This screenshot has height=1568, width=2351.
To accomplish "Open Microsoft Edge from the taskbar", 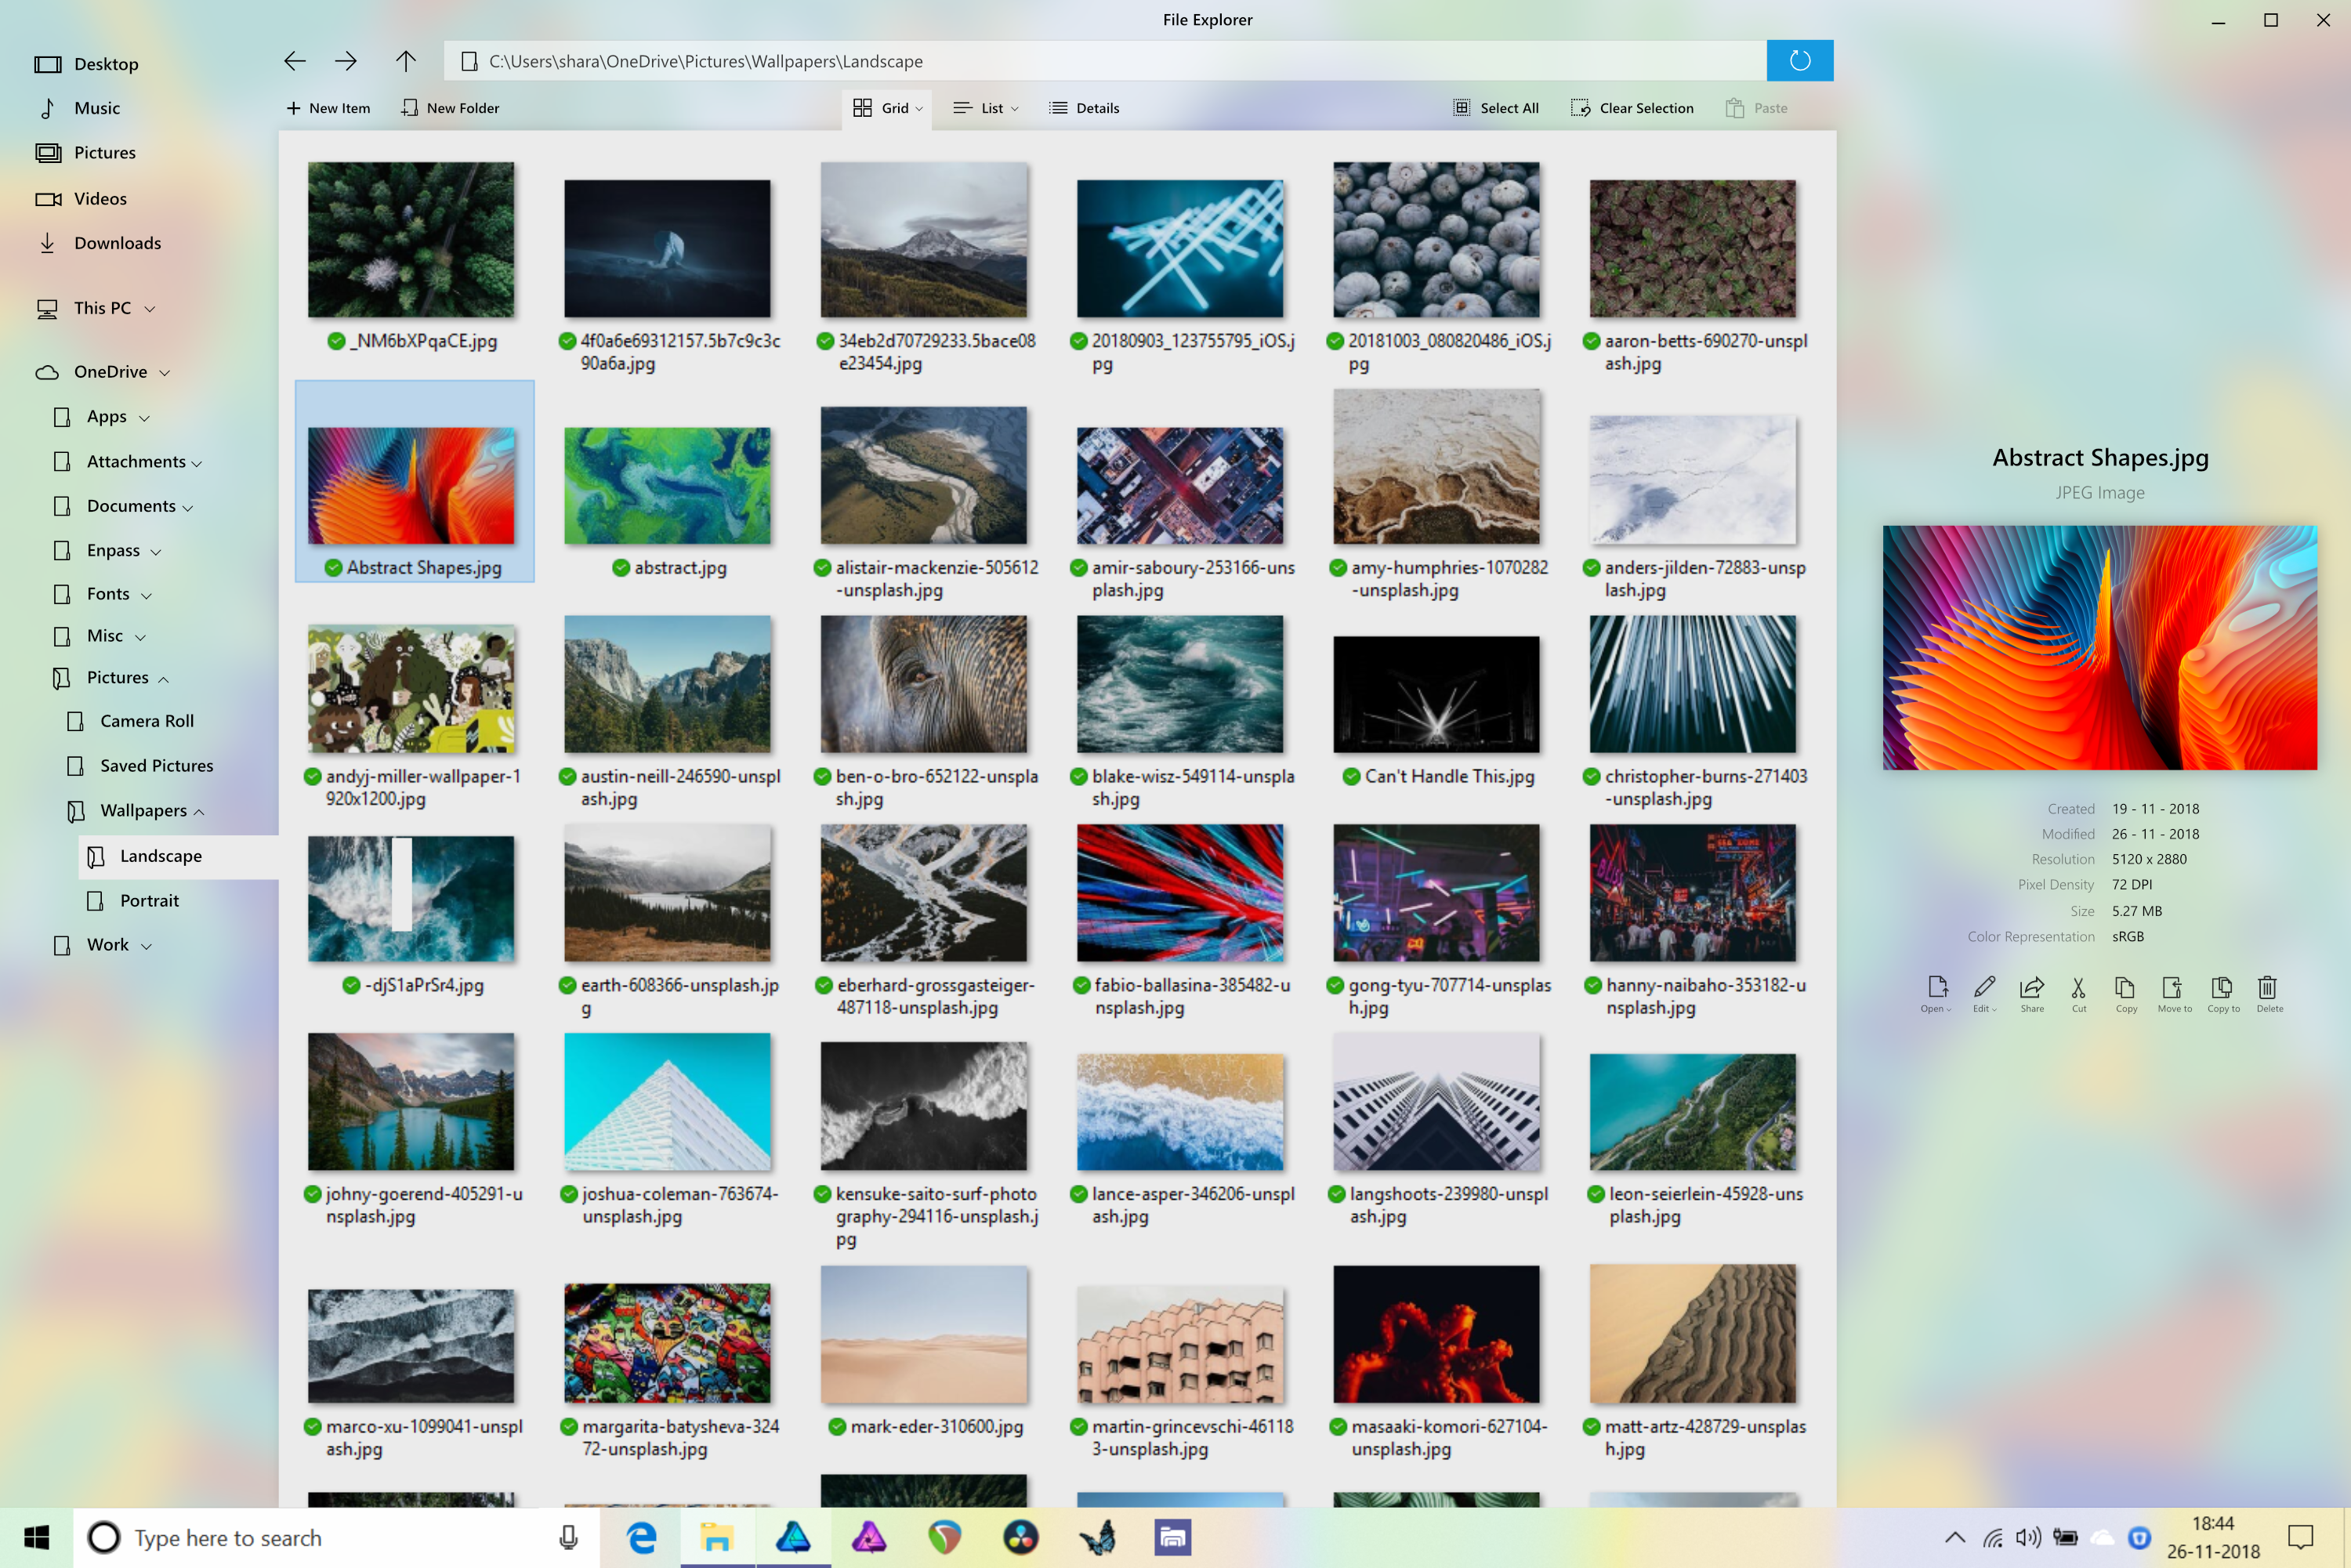I will tap(641, 1537).
